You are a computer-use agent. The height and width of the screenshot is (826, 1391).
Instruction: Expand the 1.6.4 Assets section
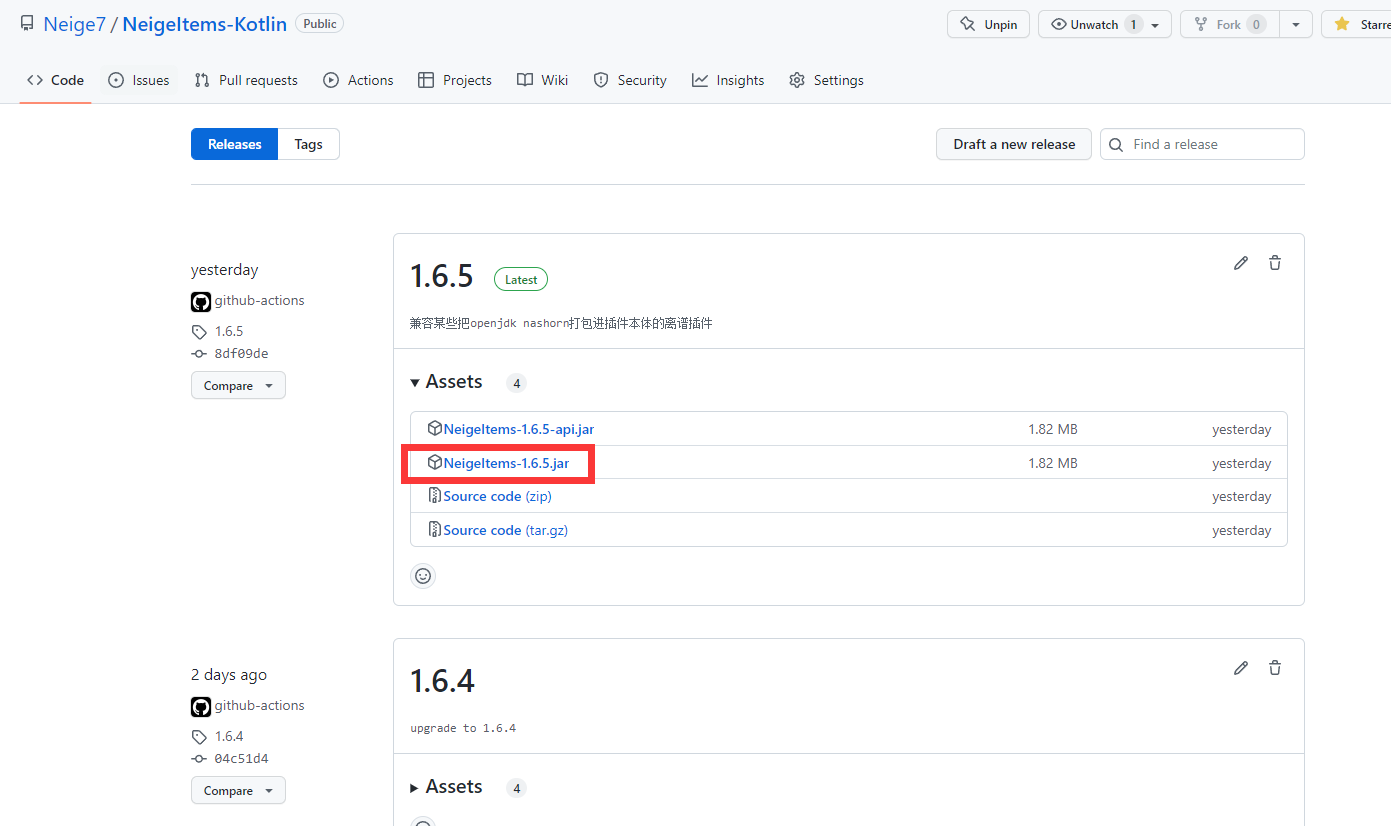tap(447, 787)
